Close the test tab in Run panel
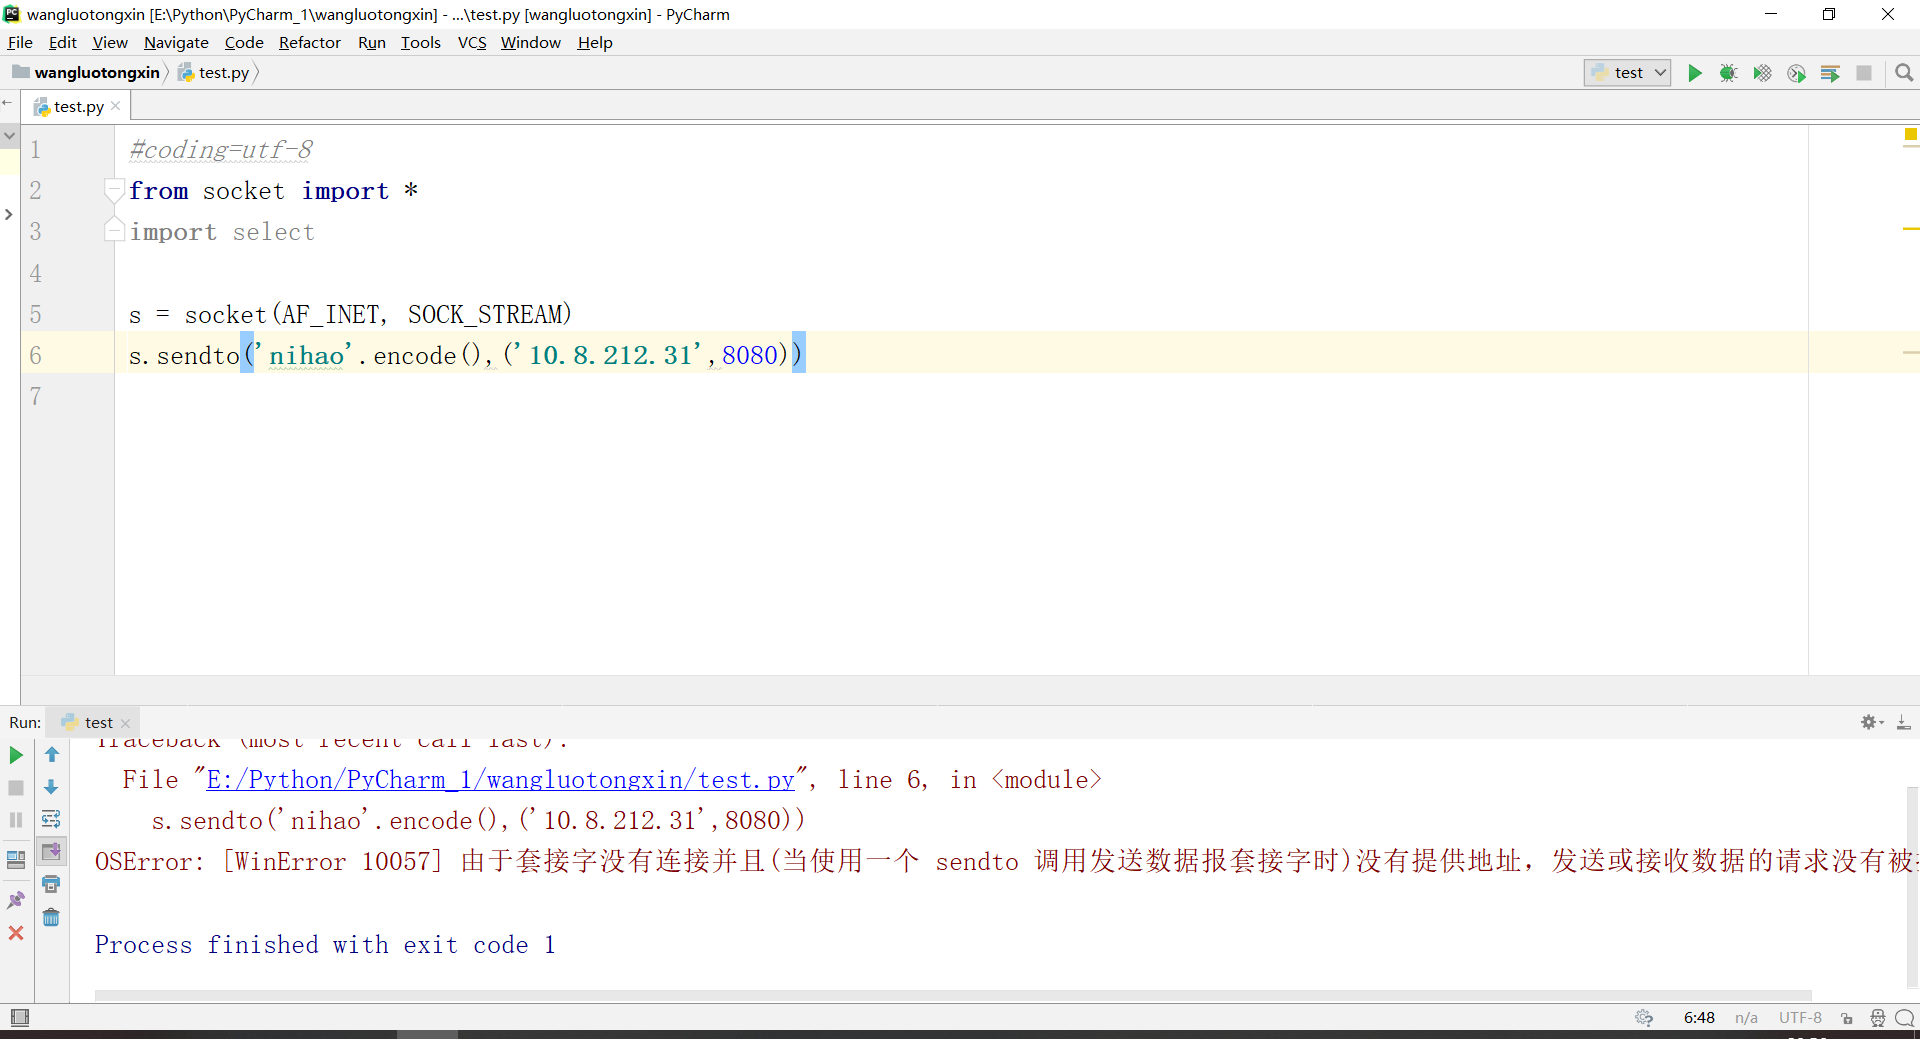The width and height of the screenshot is (1920, 1039). click(x=125, y=723)
